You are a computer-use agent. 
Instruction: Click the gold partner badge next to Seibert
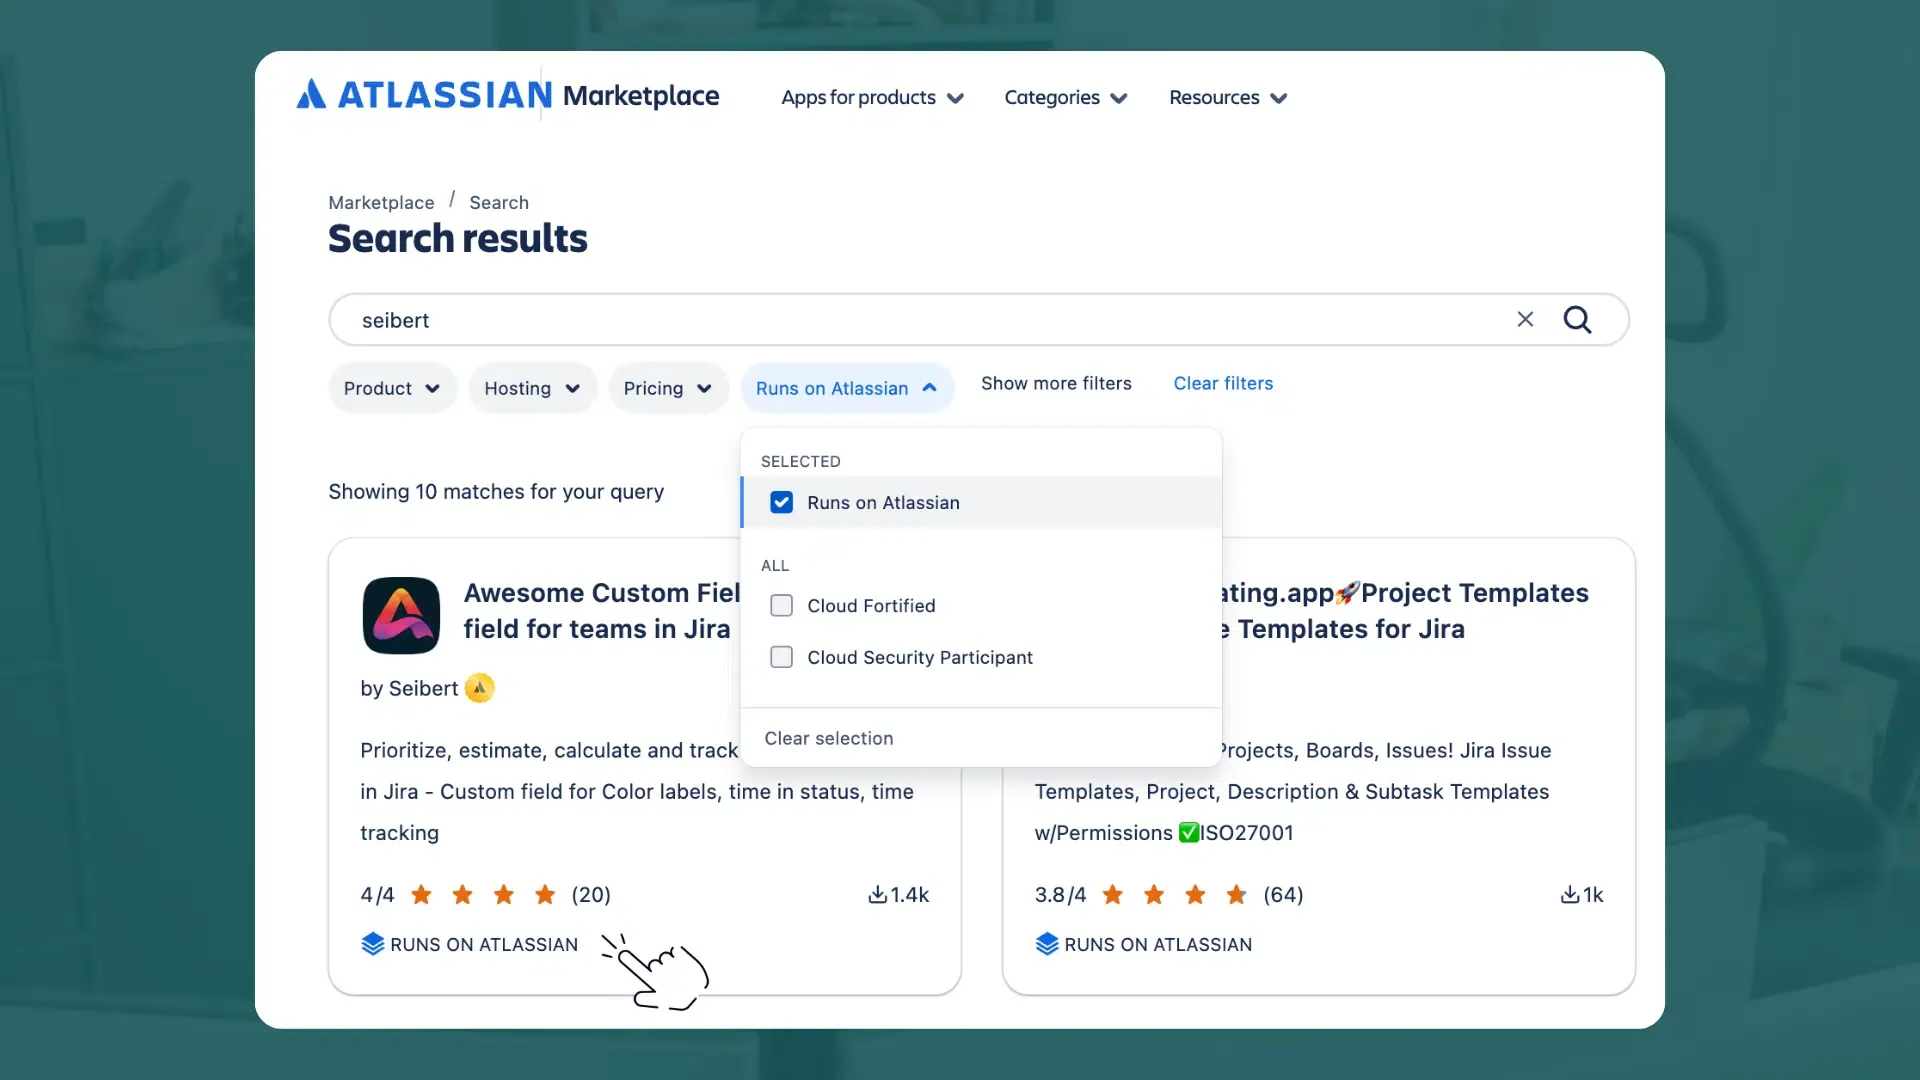(x=480, y=688)
